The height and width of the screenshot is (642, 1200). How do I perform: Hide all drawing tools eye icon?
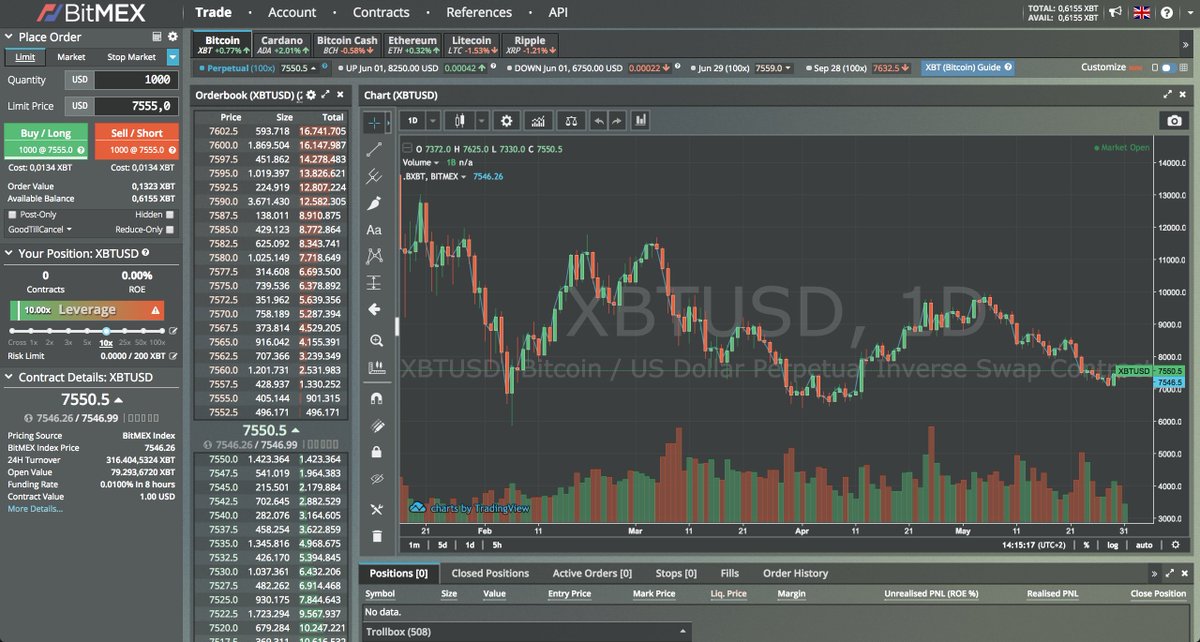pyautogui.click(x=376, y=479)
